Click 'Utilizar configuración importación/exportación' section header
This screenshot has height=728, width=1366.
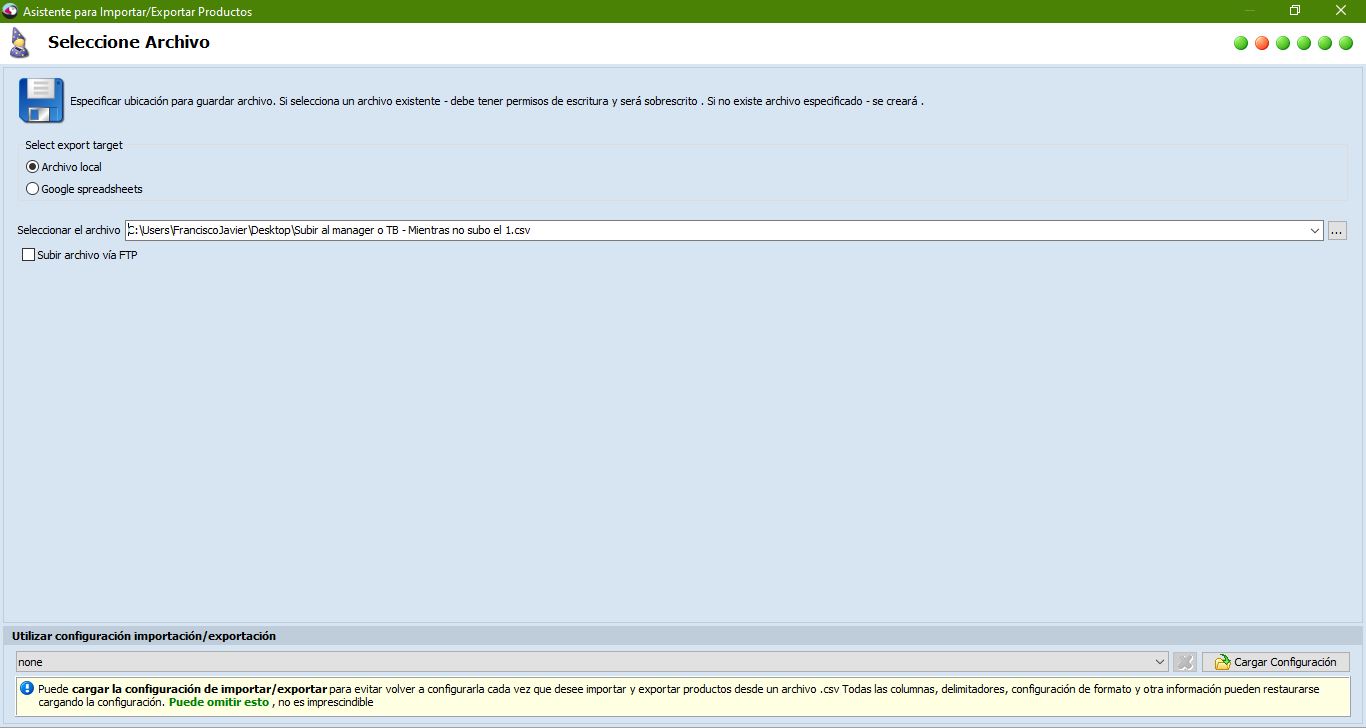coord(144,636)
